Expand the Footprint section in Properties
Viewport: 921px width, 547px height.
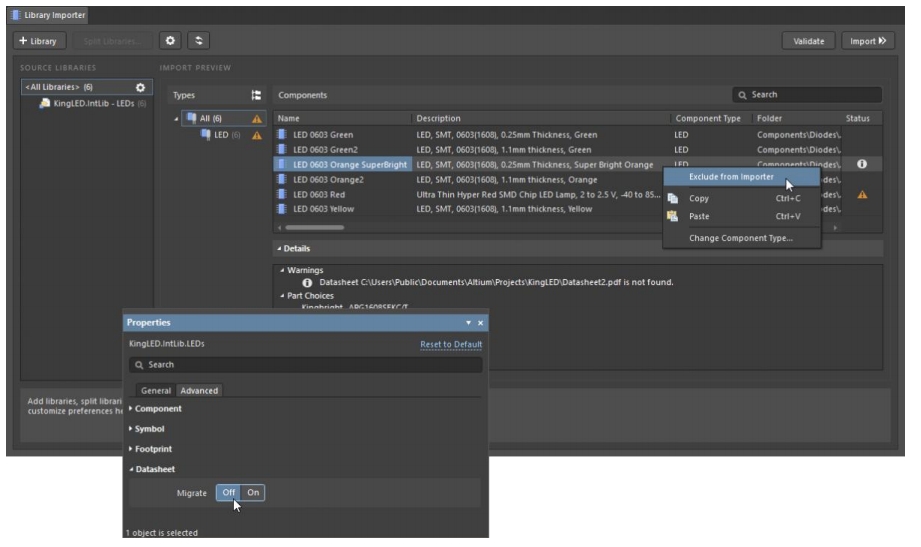(x=130, y=448)
